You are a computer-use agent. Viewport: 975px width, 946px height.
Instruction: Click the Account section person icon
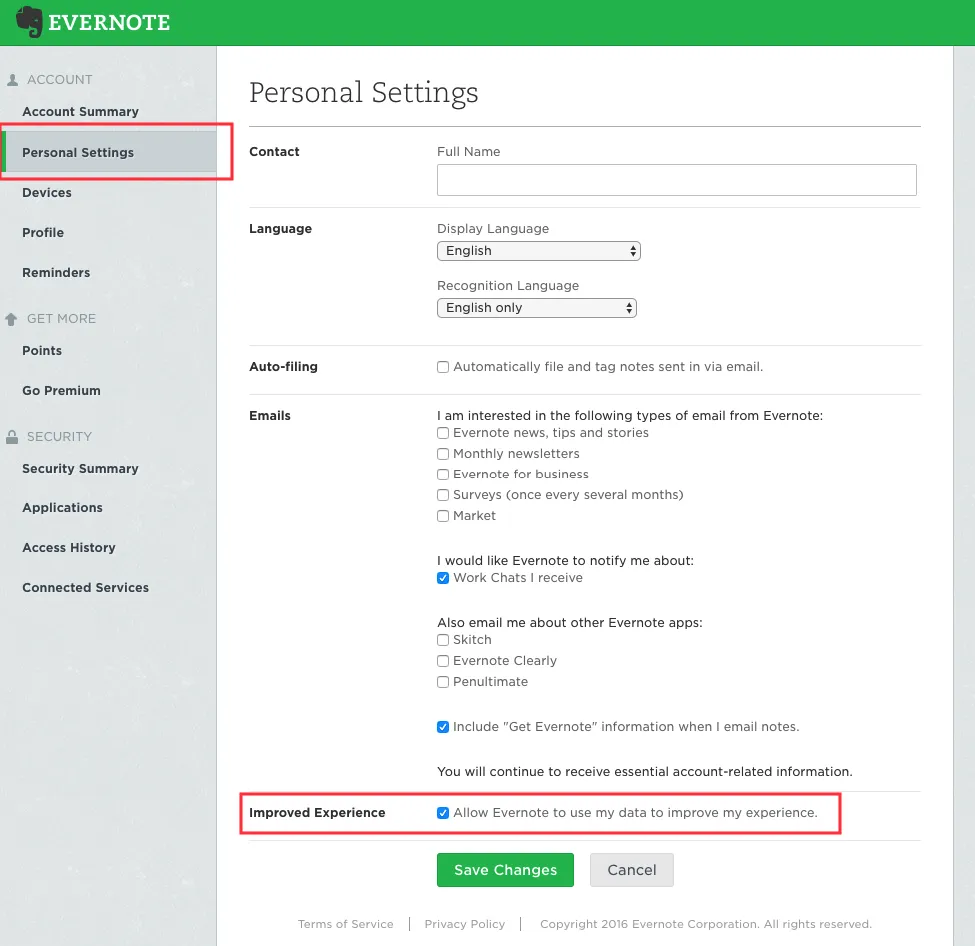pos(12,80)
